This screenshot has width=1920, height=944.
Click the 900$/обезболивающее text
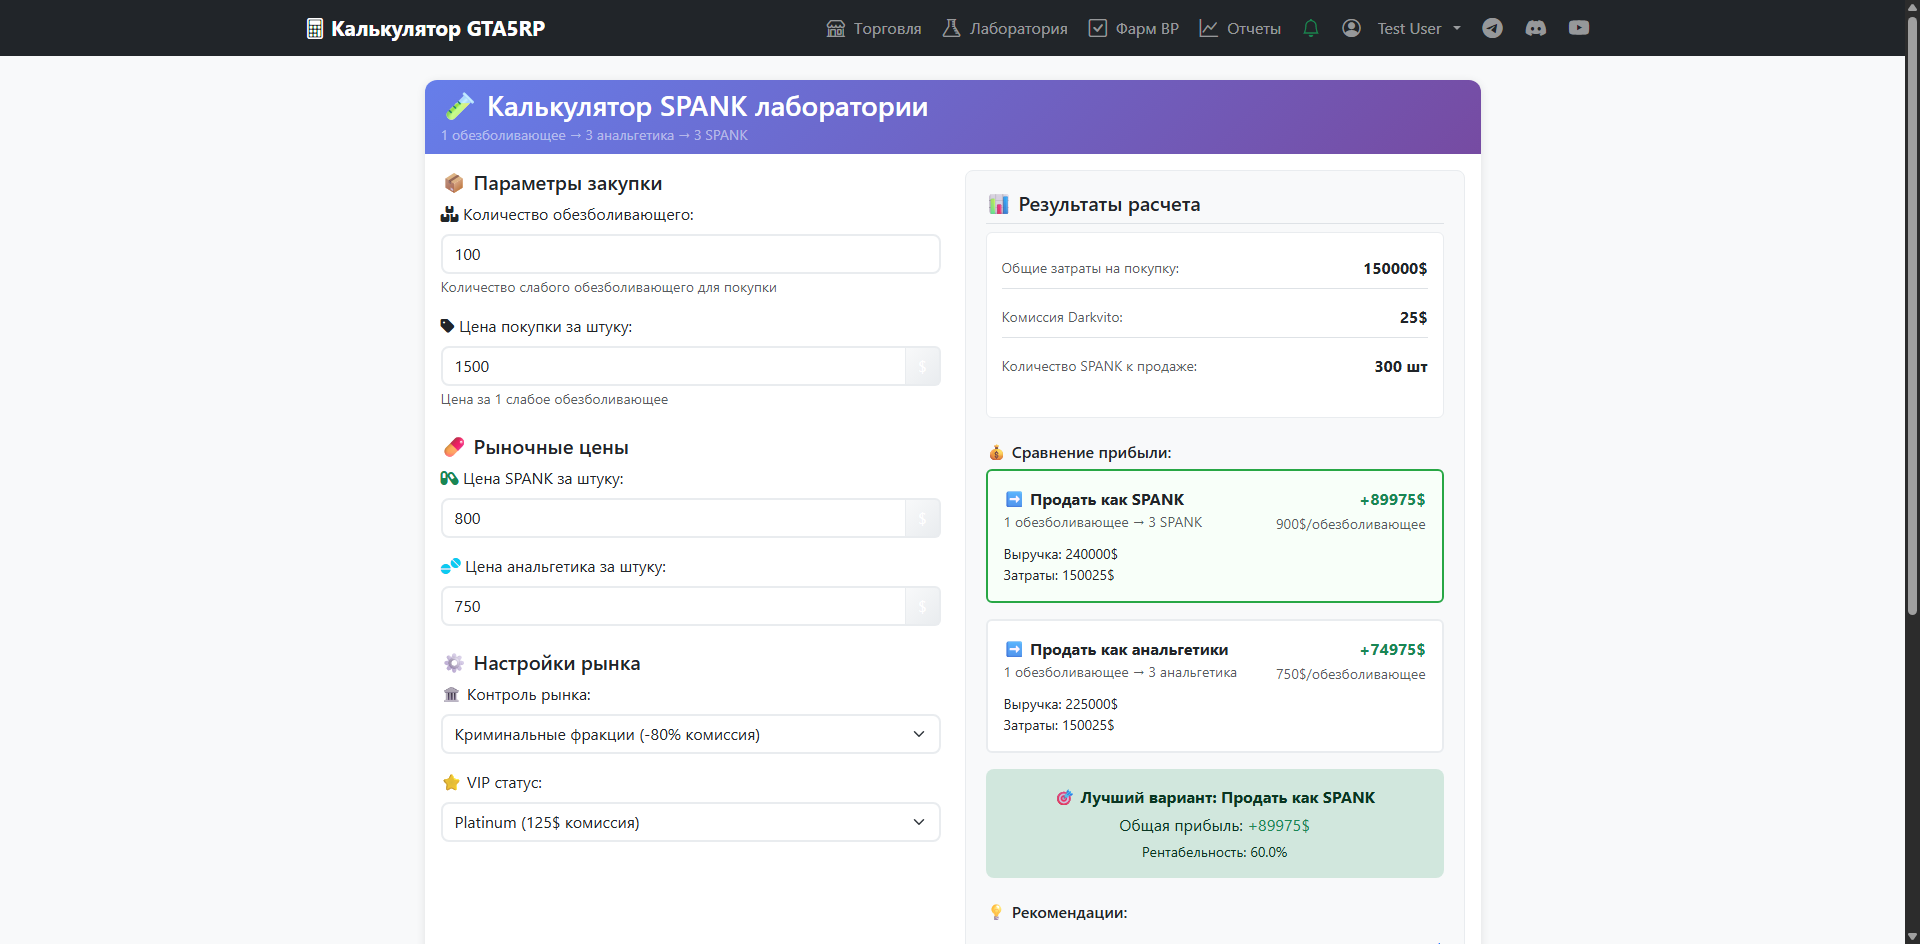coord(1350,524)
